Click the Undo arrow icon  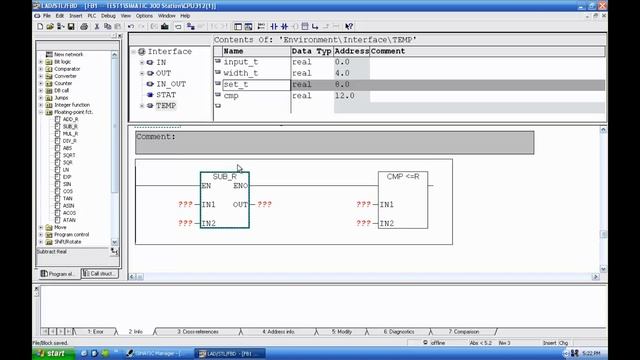(131, 27)
